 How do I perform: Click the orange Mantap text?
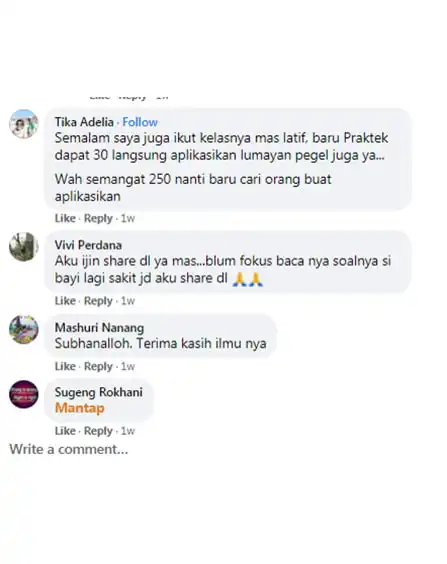click(79, 408)
